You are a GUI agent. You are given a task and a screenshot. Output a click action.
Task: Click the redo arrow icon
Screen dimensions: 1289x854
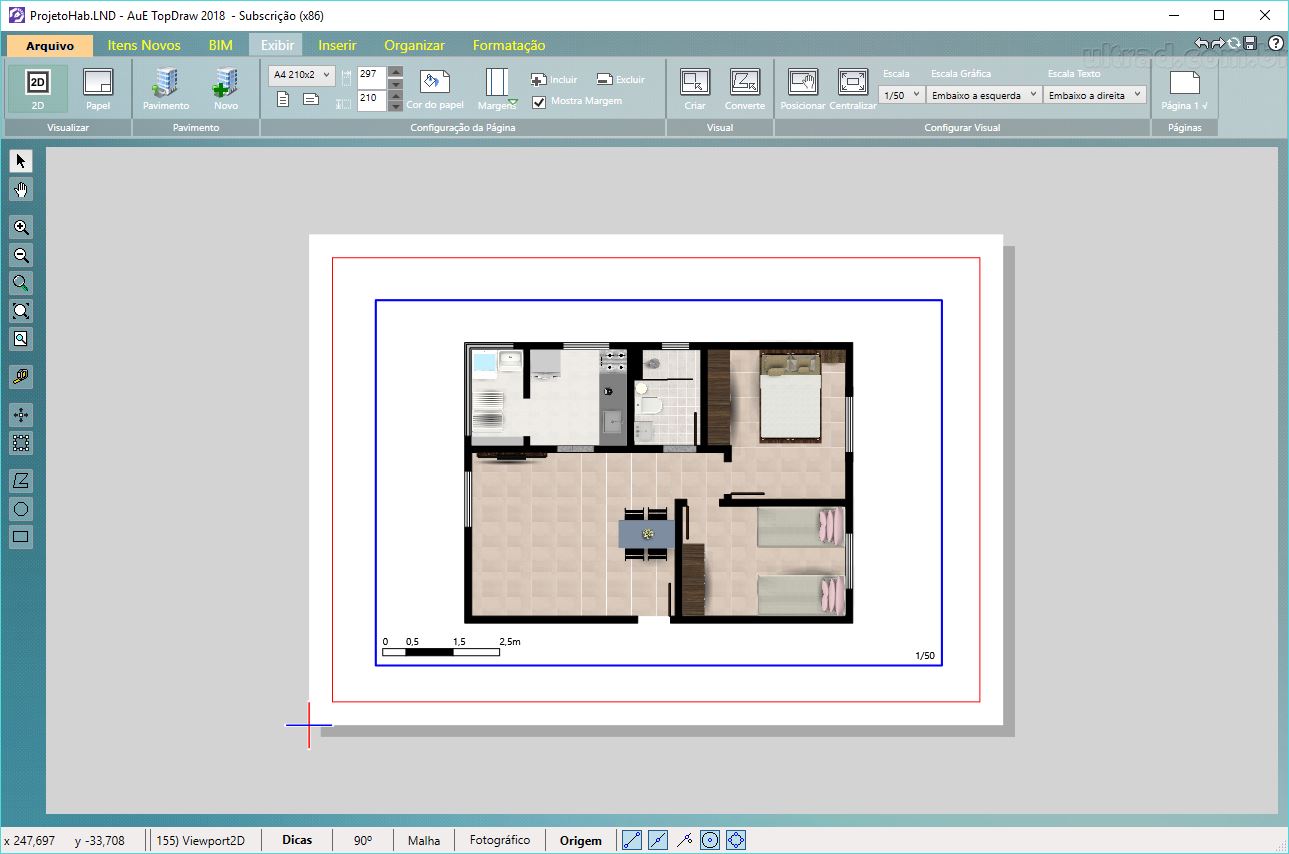(x=1218, y=44)
